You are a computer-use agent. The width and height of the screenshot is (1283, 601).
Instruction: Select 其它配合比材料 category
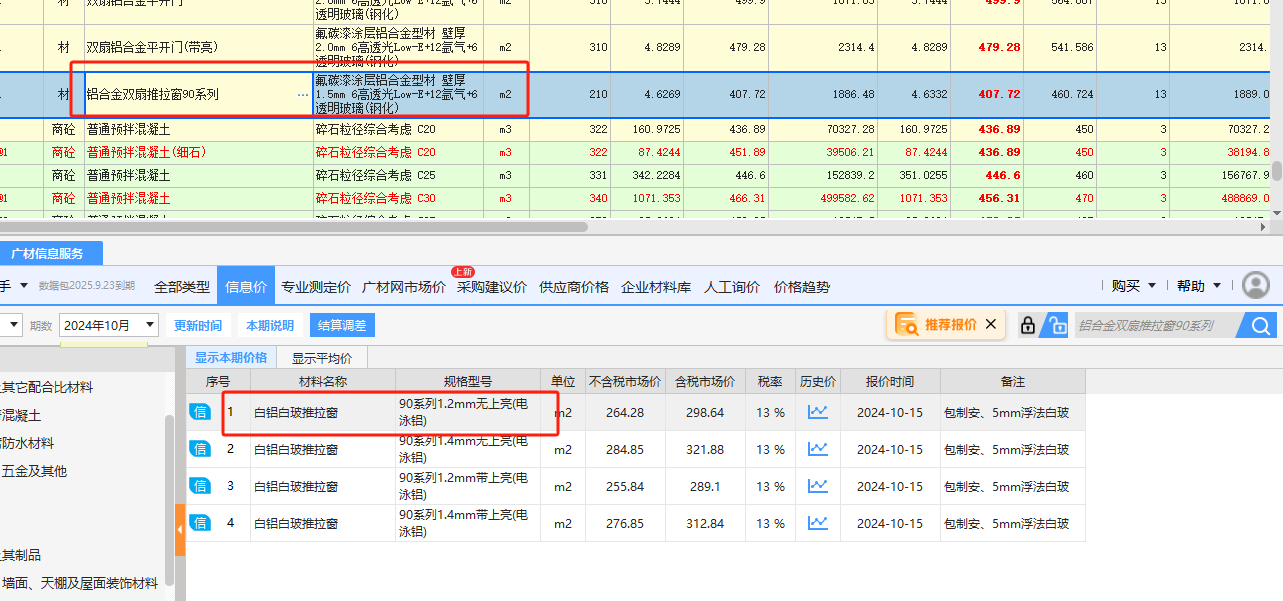click(47, 387)
